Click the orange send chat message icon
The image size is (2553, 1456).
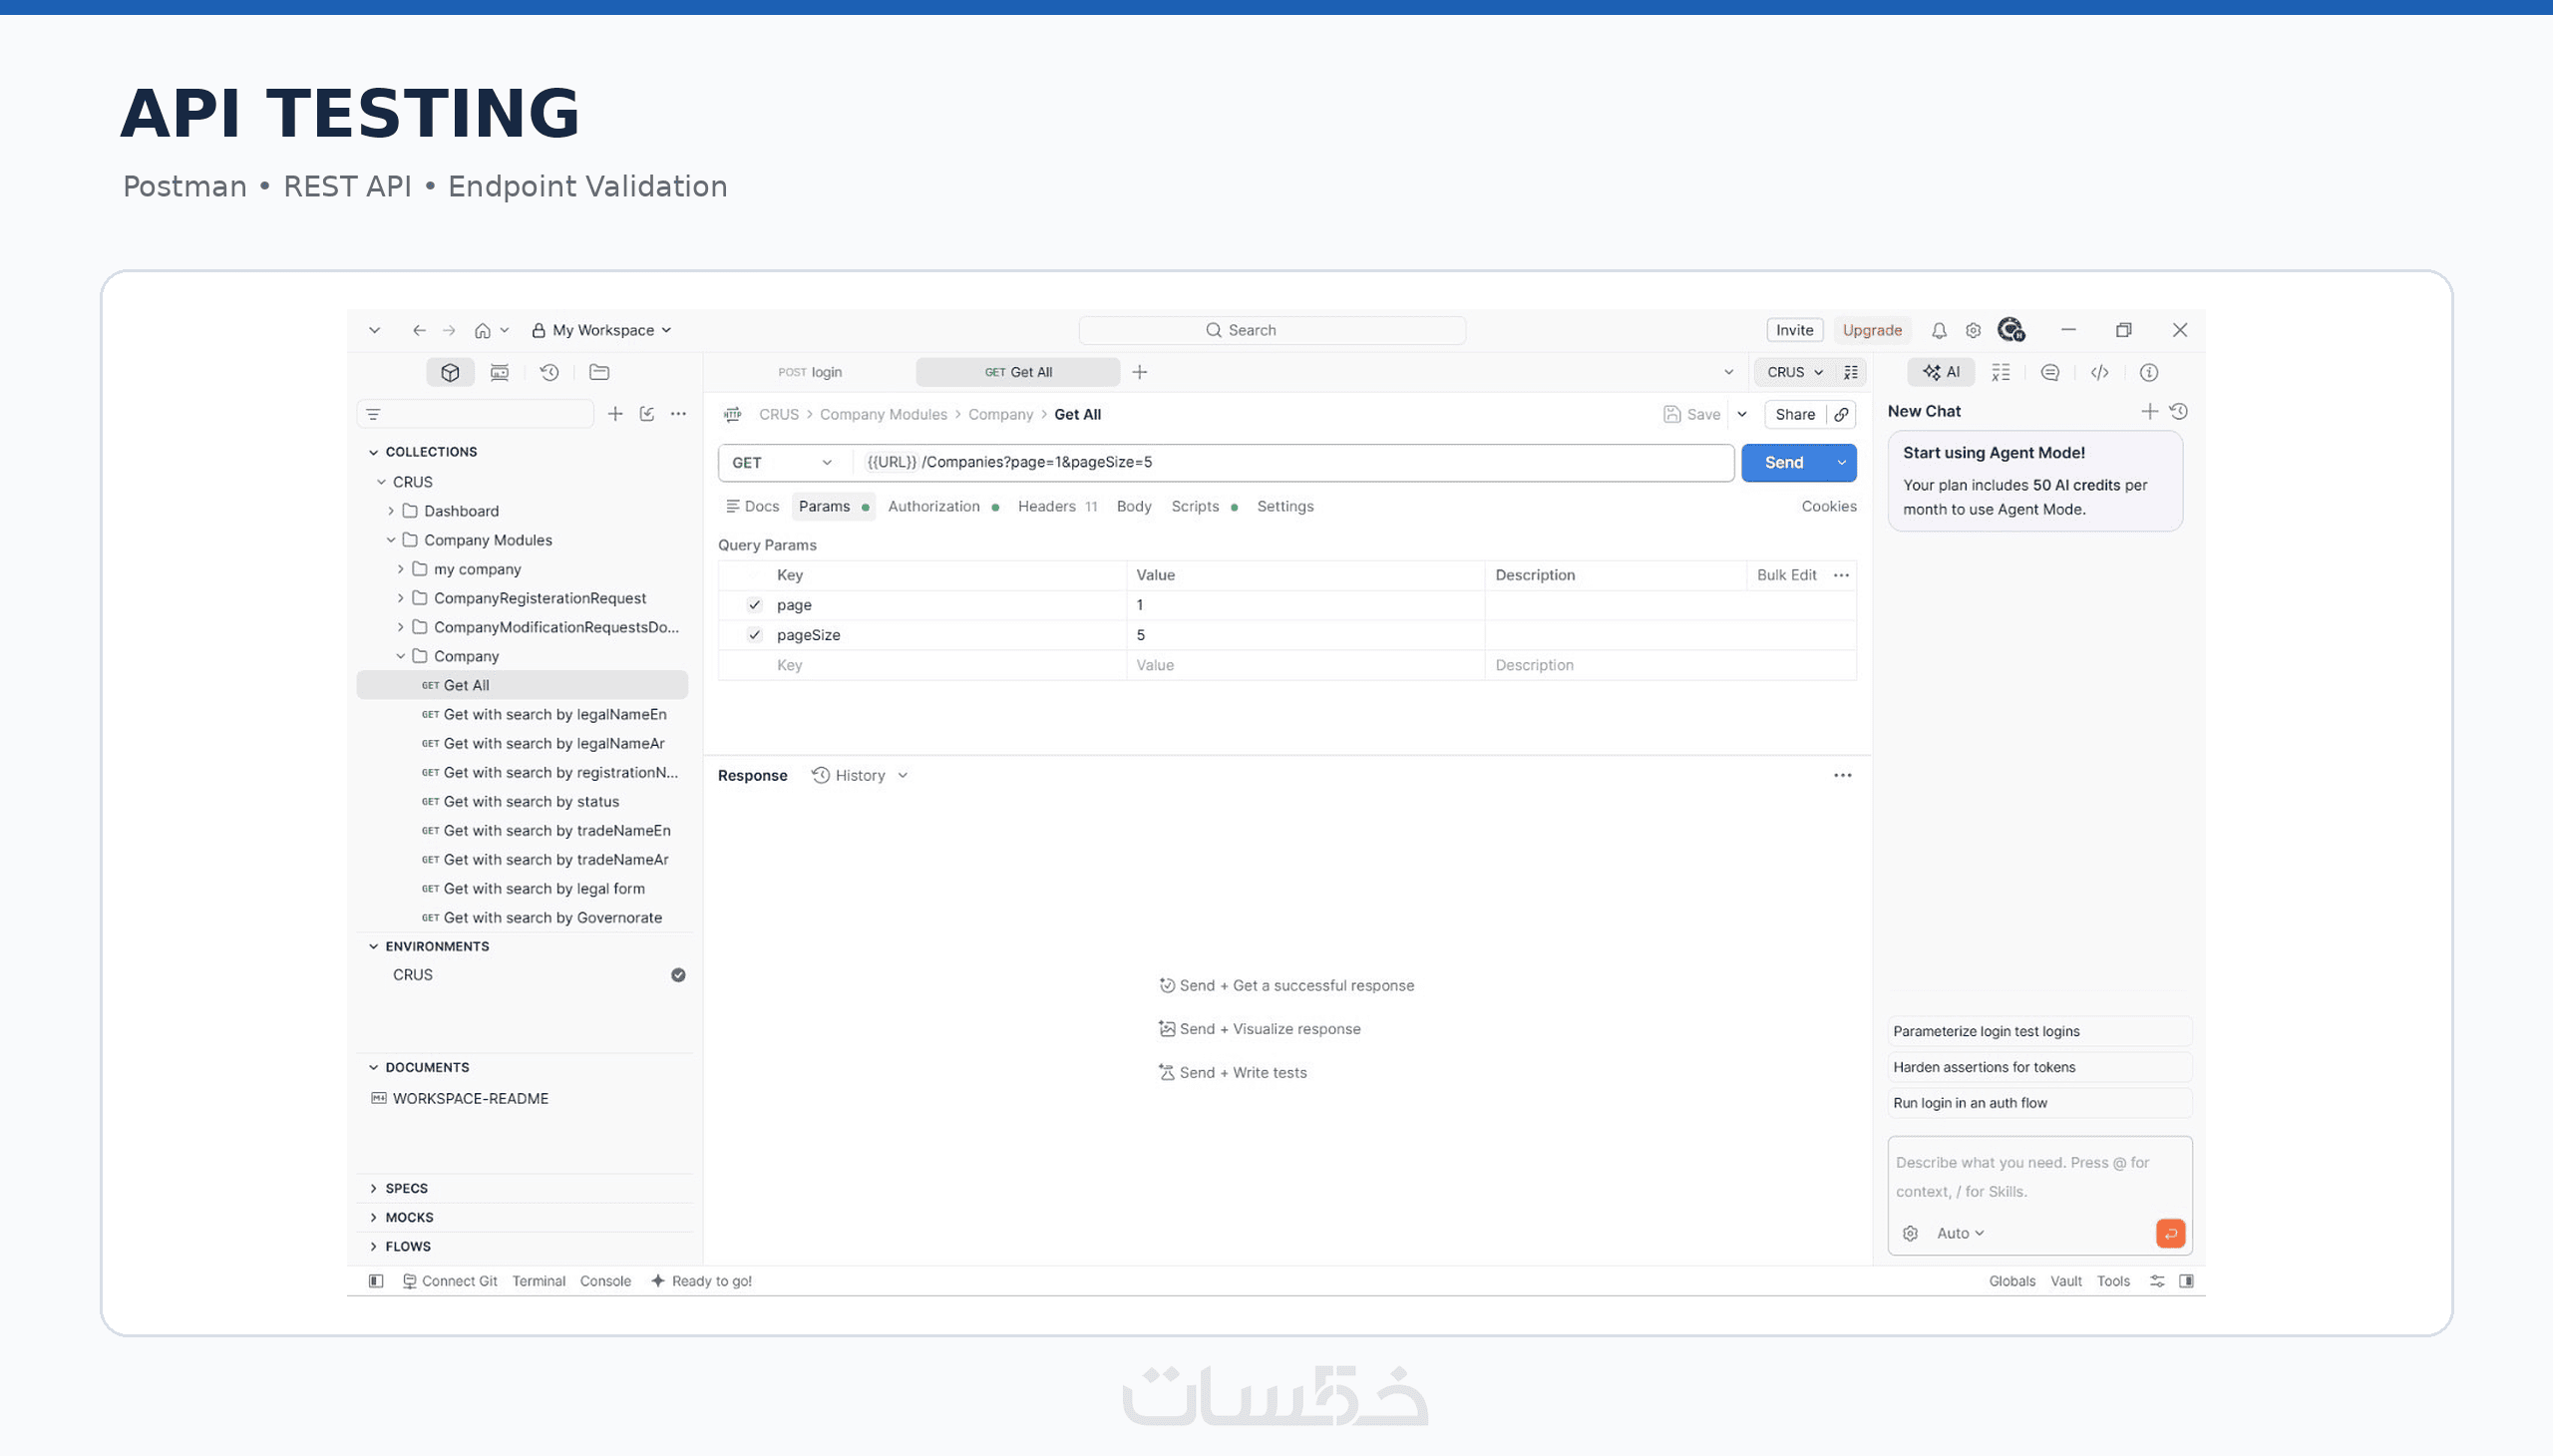click(x=2170, y=1233)
